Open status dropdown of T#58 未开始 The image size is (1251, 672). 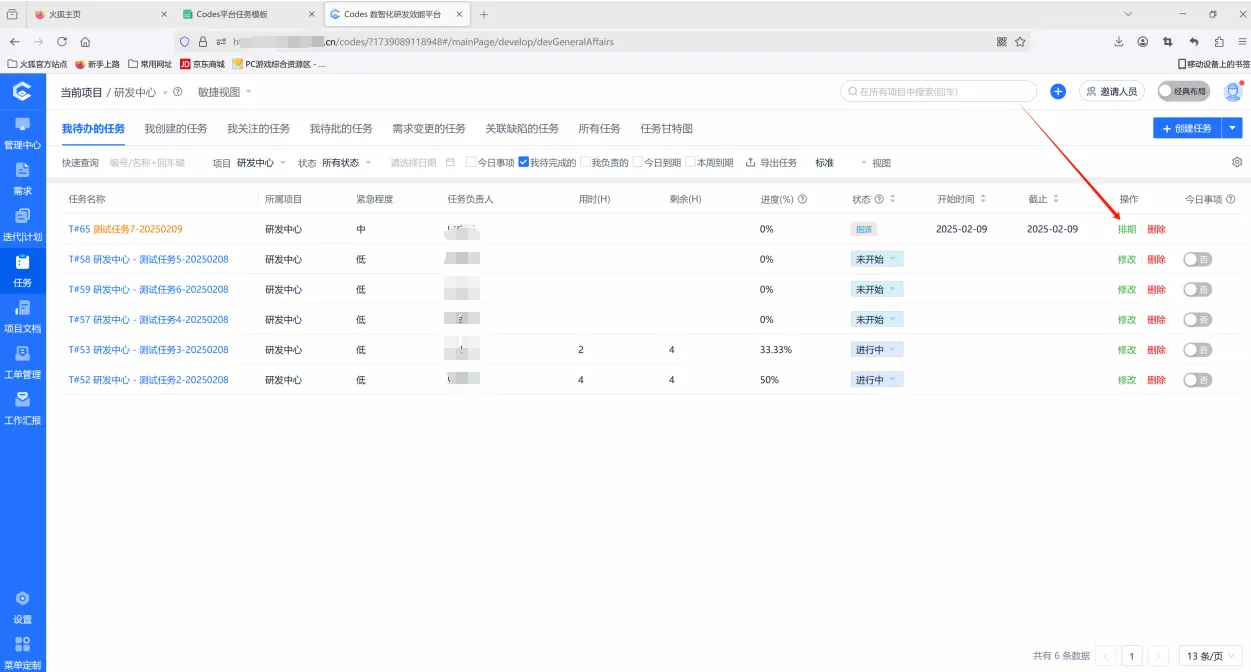(x=877, y=259)
